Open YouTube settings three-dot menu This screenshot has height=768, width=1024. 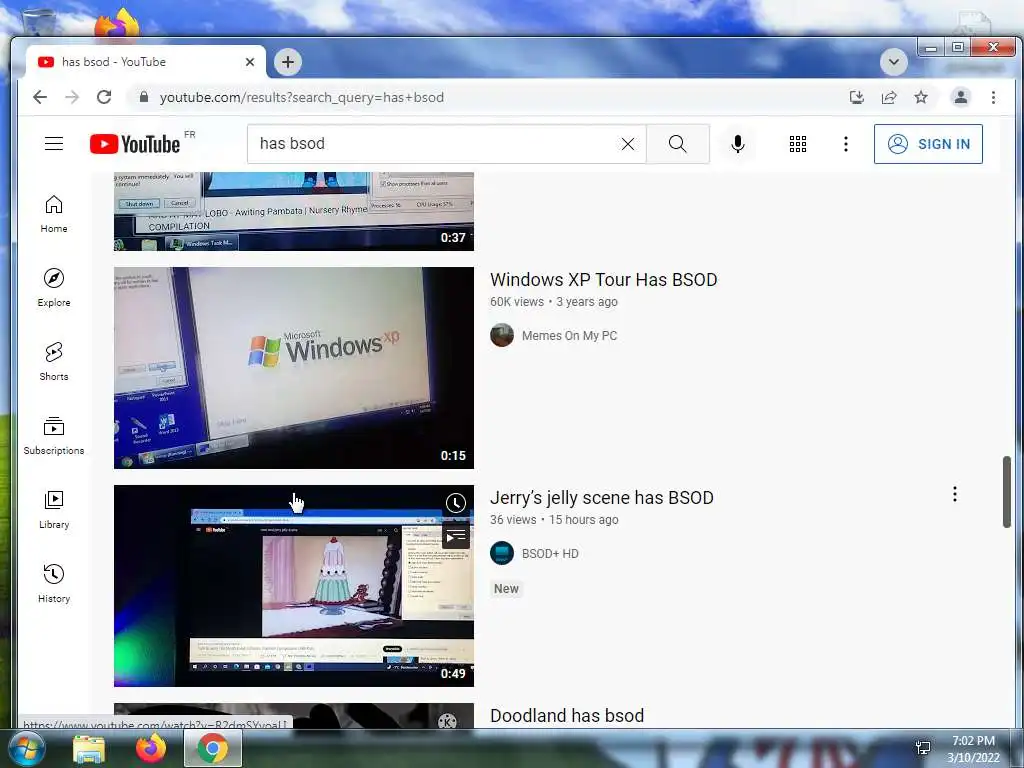click(x=846, y=144)
